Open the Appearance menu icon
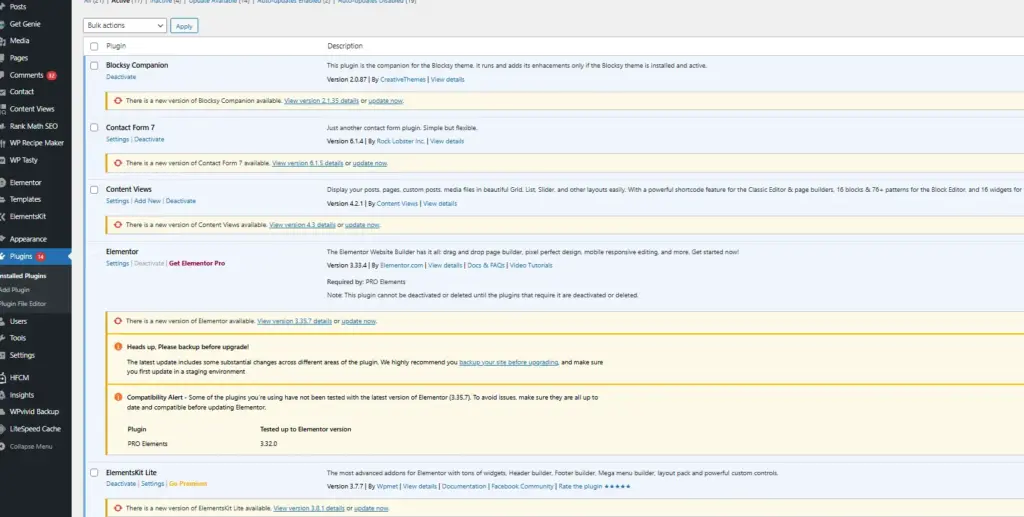 coord(3,239)
